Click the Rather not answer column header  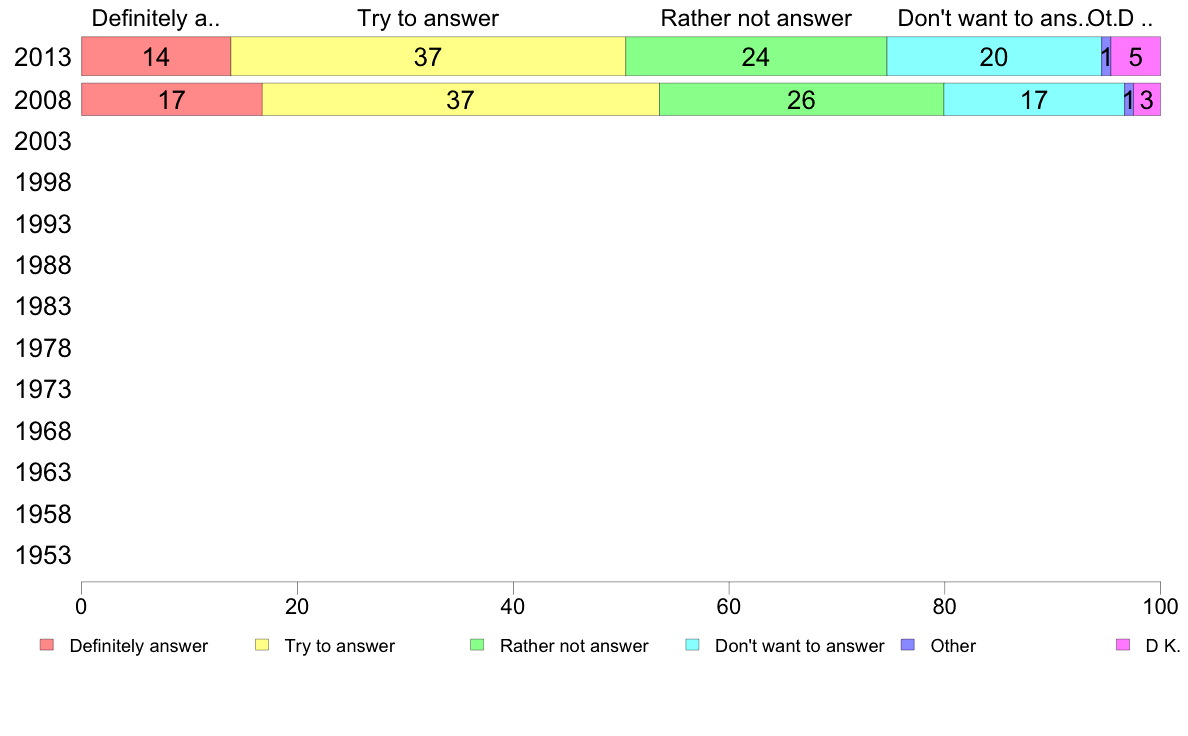point(756,19)
